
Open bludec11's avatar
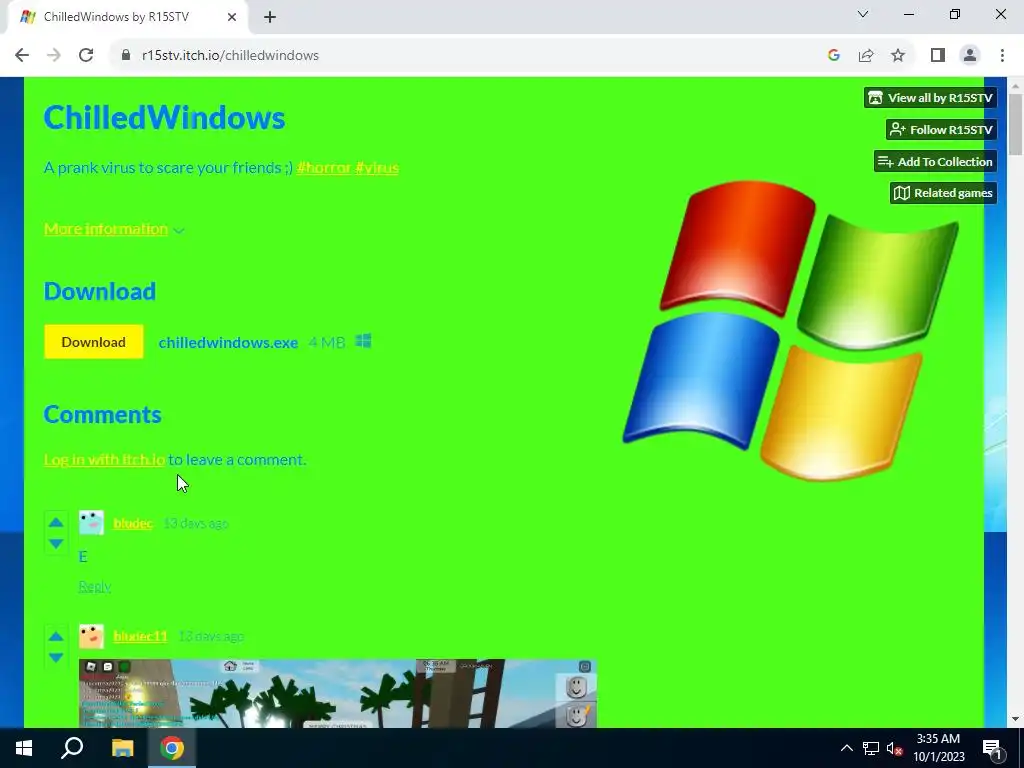tap(91, 636)
